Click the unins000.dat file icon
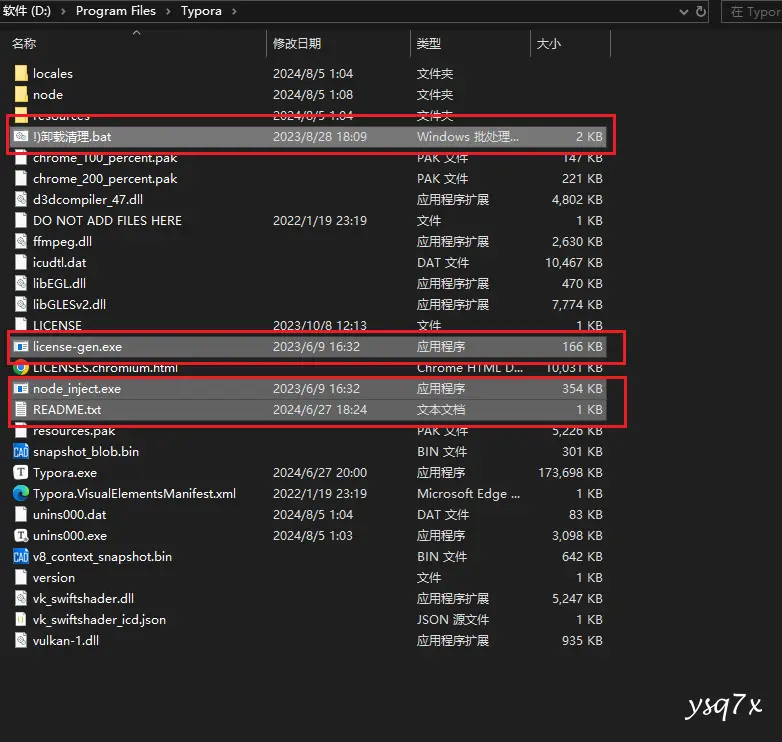 tap(21, 514)
